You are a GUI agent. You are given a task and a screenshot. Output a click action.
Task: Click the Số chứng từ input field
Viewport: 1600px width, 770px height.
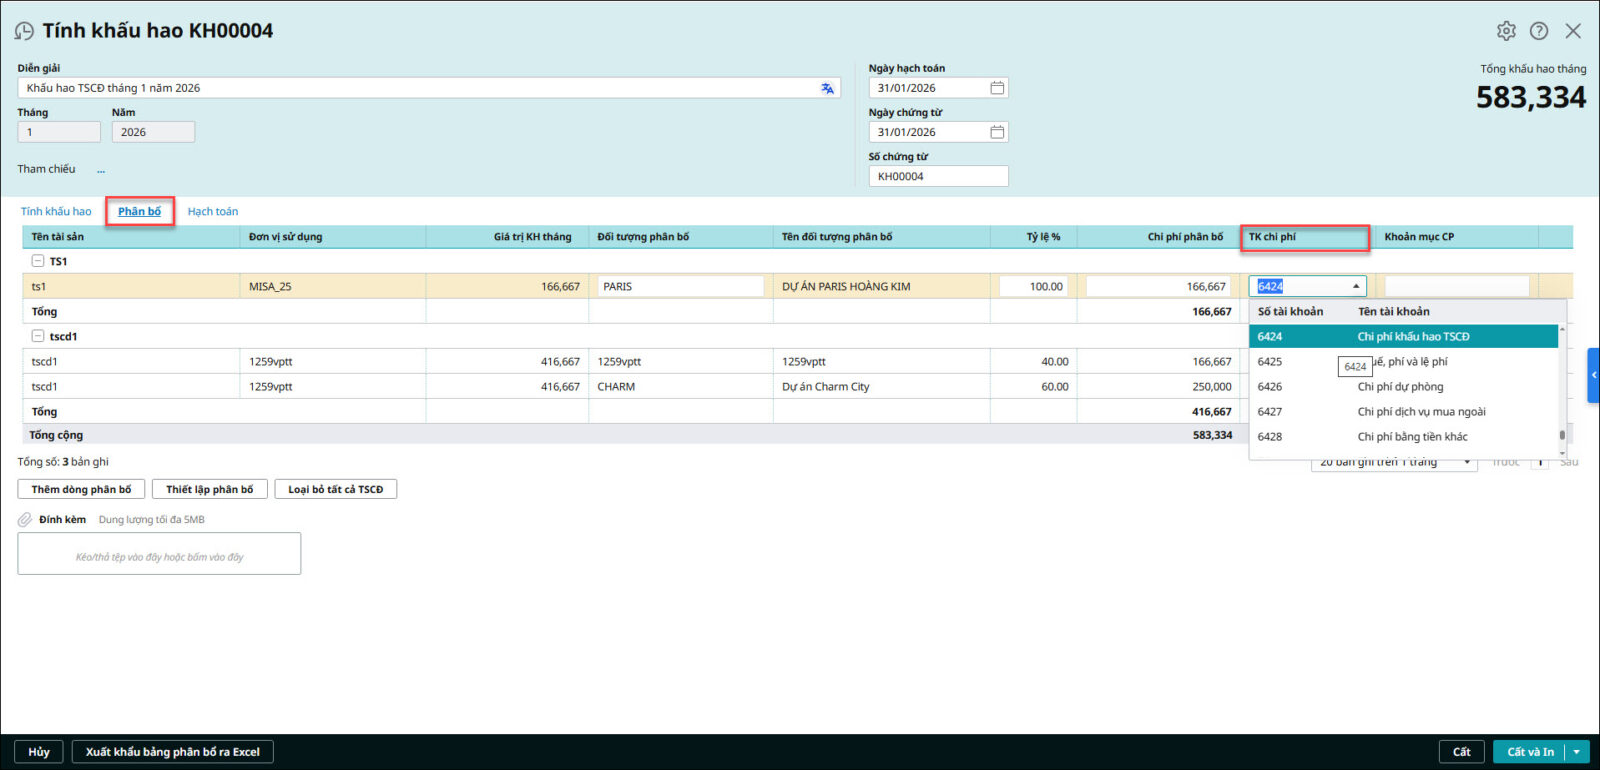click(x=937, y=177)
